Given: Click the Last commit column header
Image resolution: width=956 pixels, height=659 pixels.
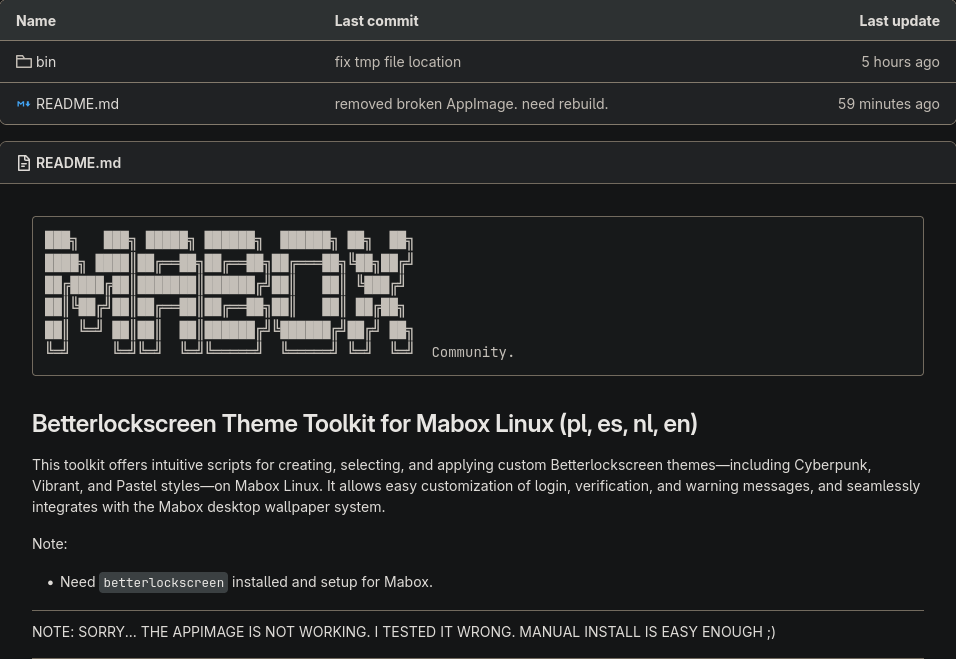Looking at the screenshot, I should click(376, 20).
